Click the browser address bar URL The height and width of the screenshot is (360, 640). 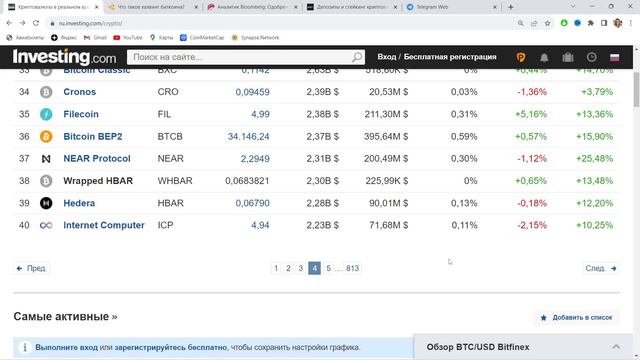click(x=90, y=23)
